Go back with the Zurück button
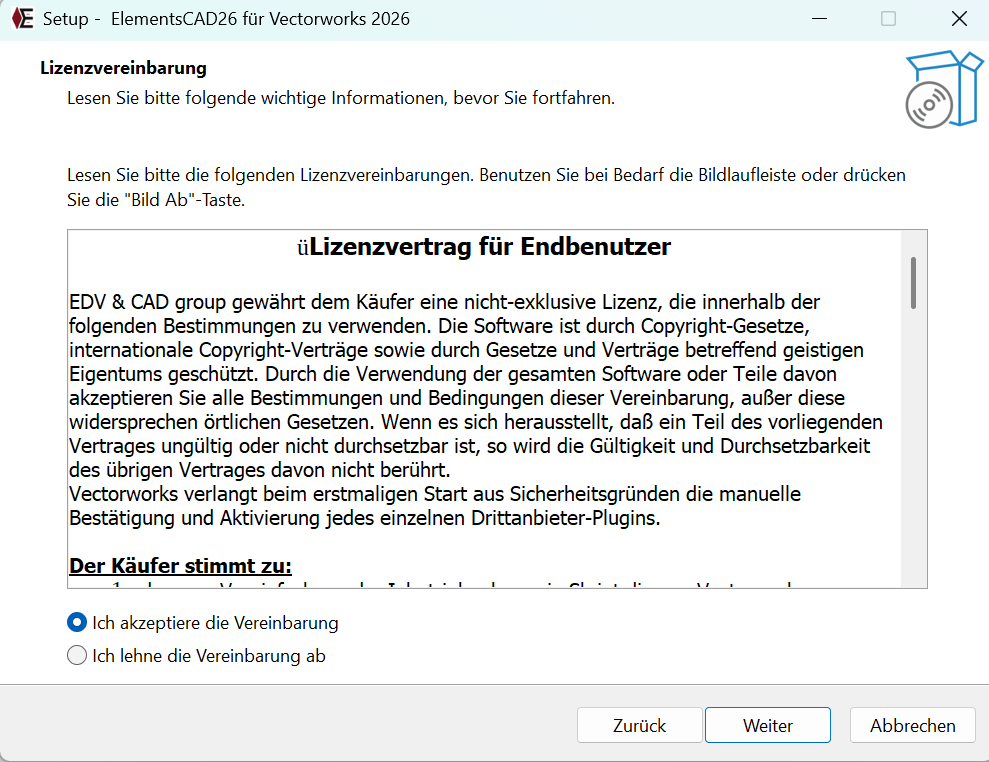The height and width of the screenshot is (762, 989). 639,726
